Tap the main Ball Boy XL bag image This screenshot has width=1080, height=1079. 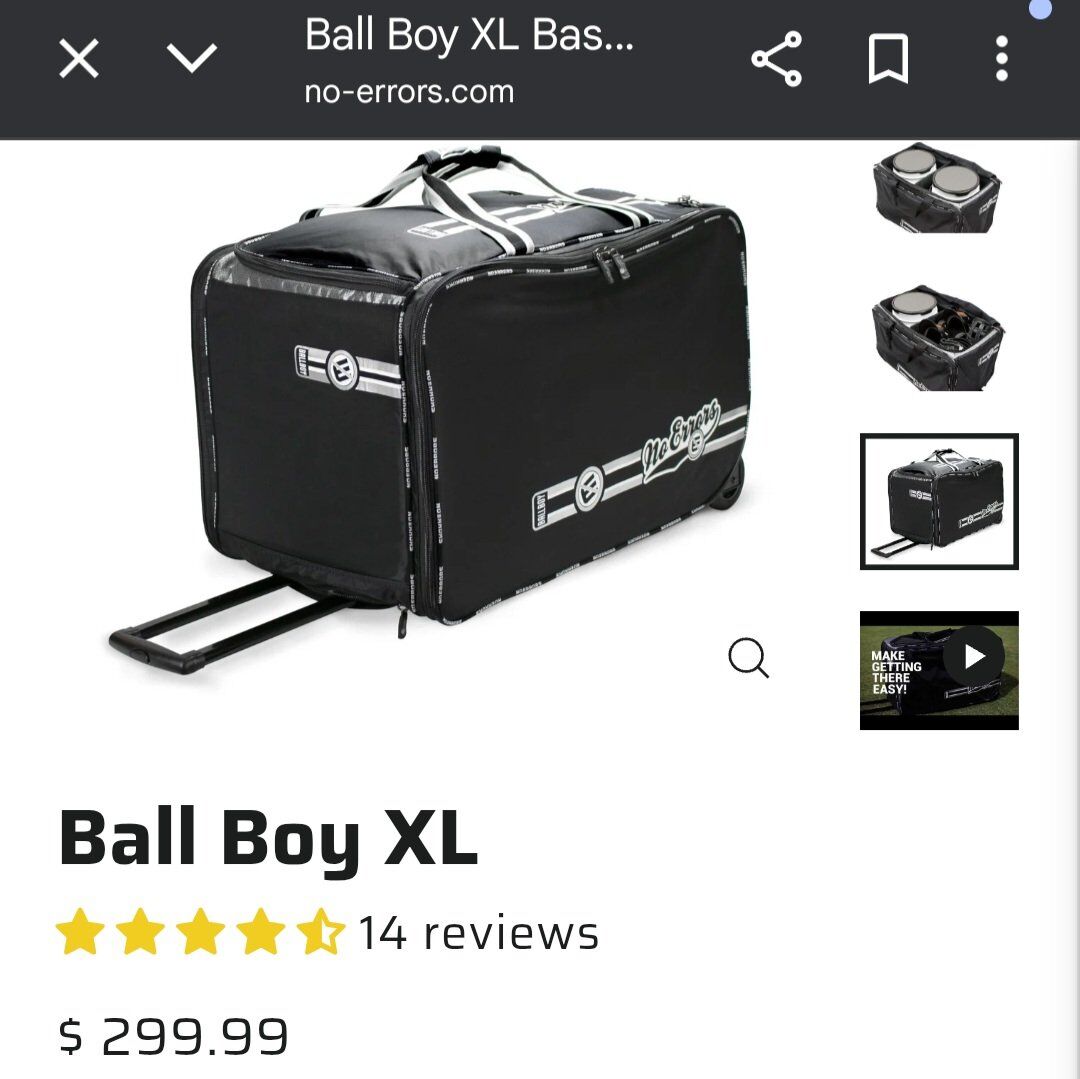click(x=430, y=410)
